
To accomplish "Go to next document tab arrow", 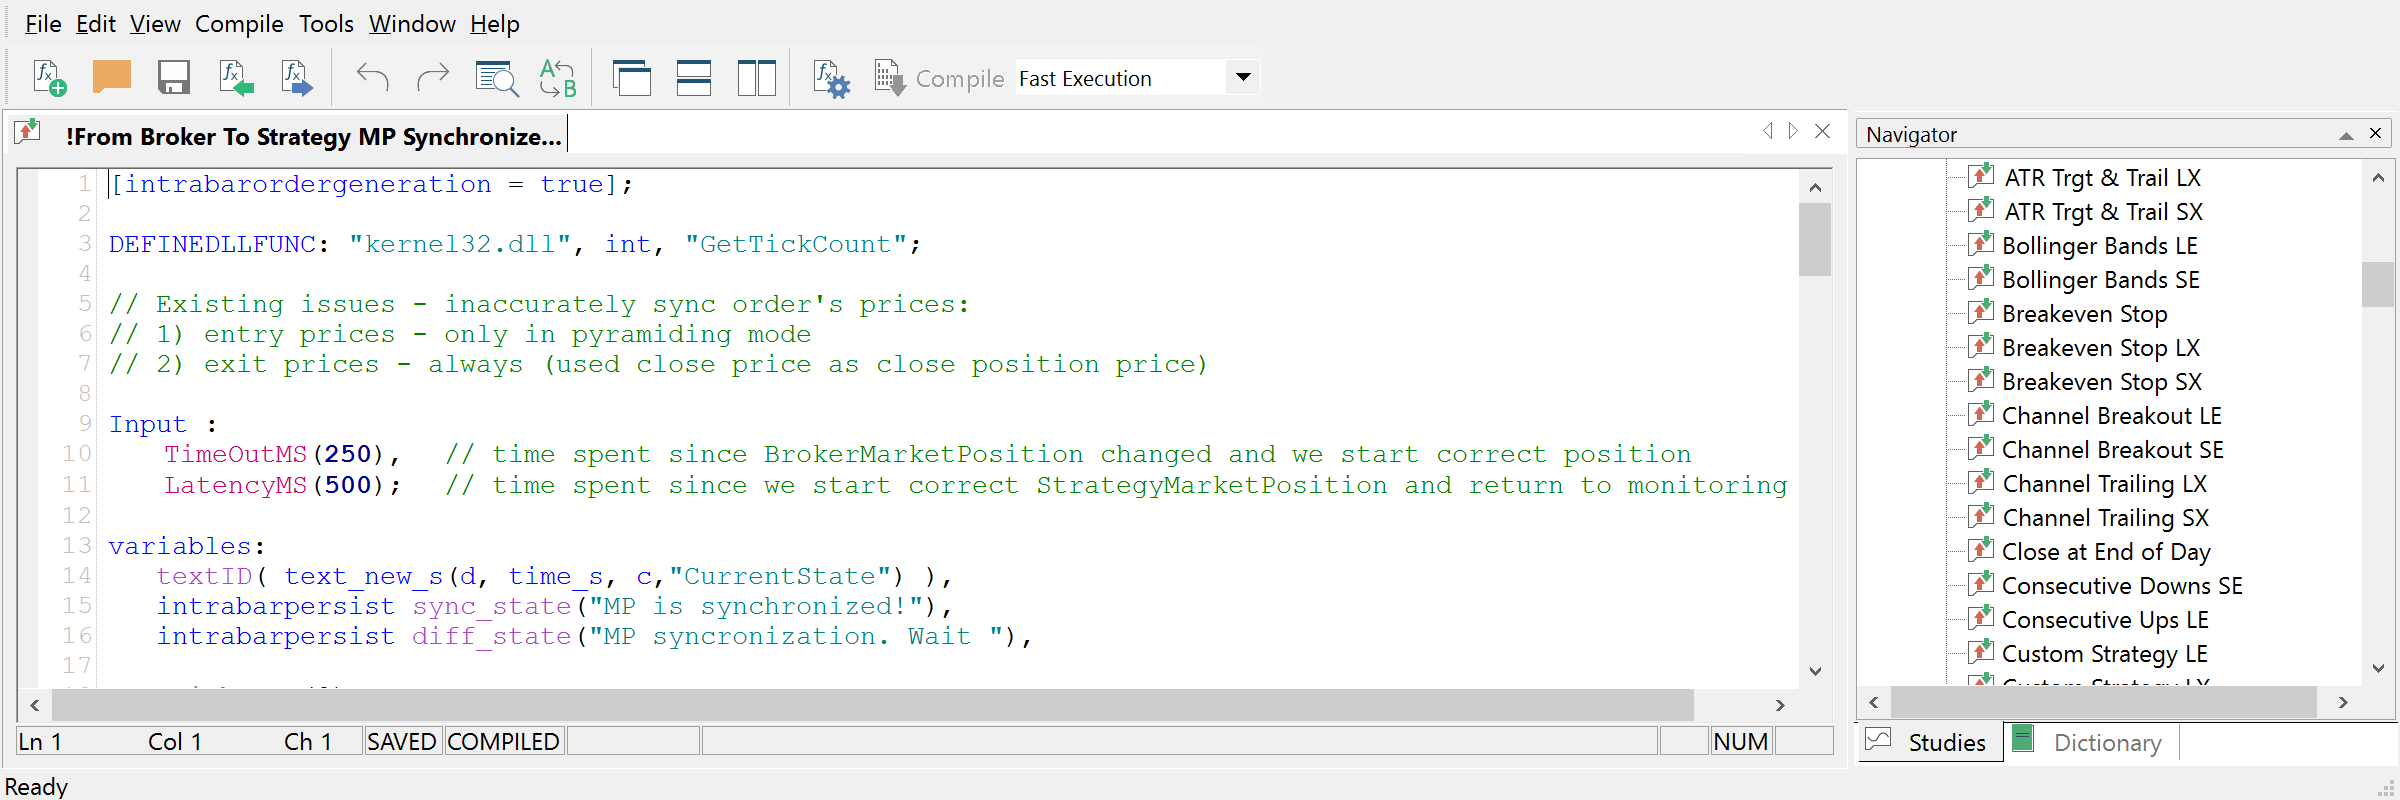I will 1793,131.
